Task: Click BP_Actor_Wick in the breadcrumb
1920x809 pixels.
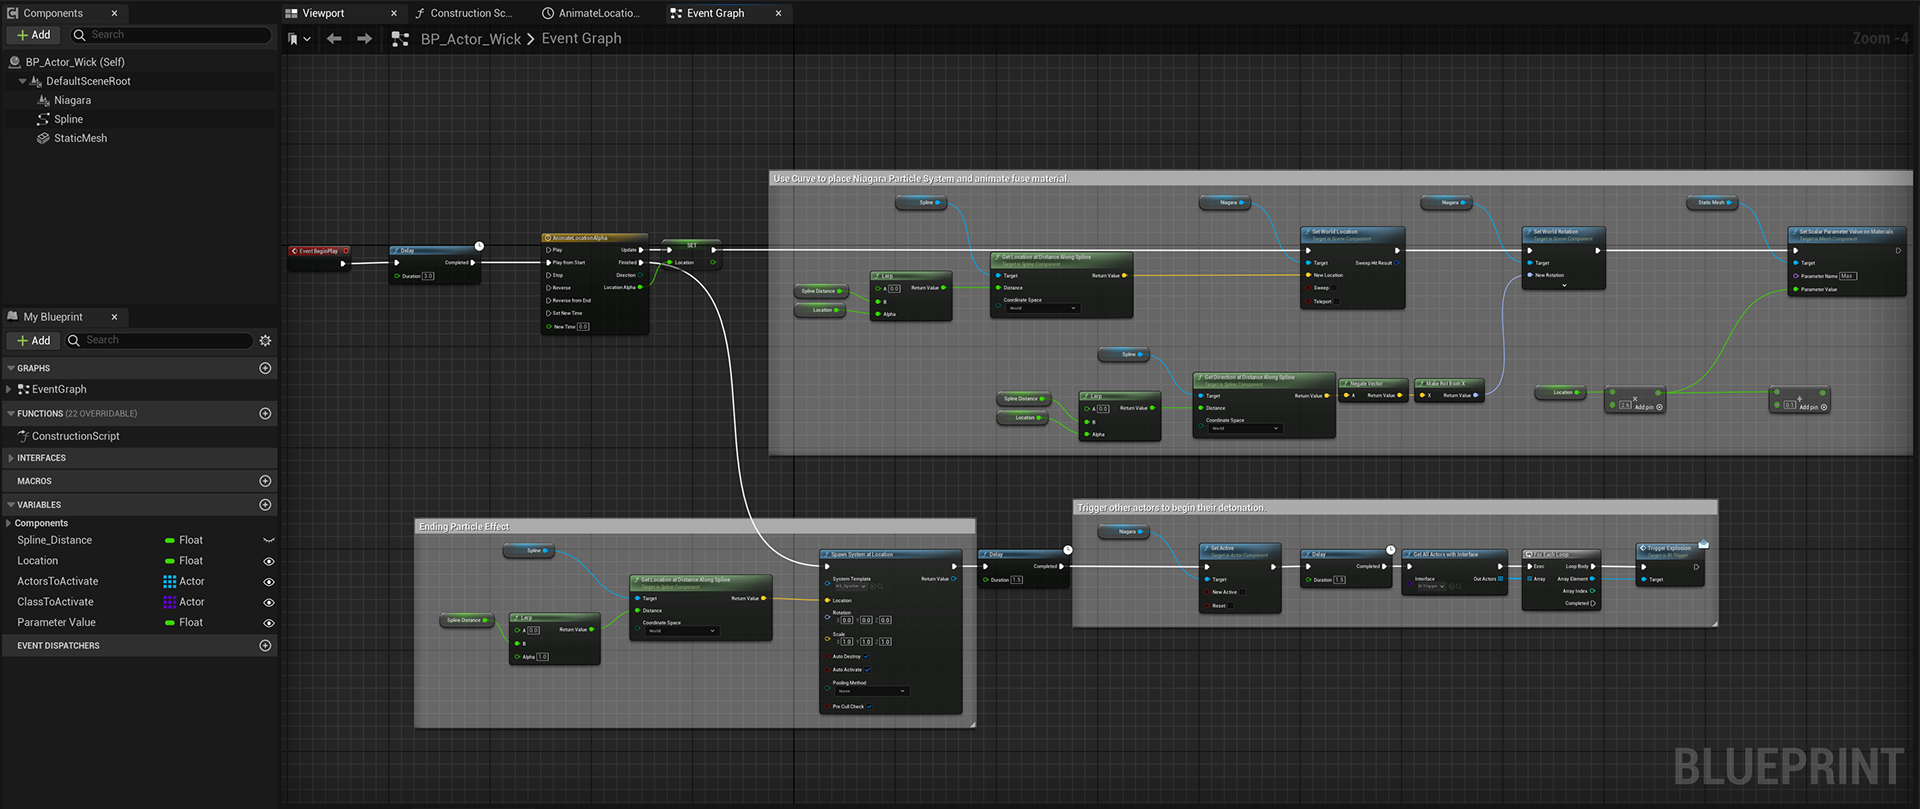Action: coord(470,39)
